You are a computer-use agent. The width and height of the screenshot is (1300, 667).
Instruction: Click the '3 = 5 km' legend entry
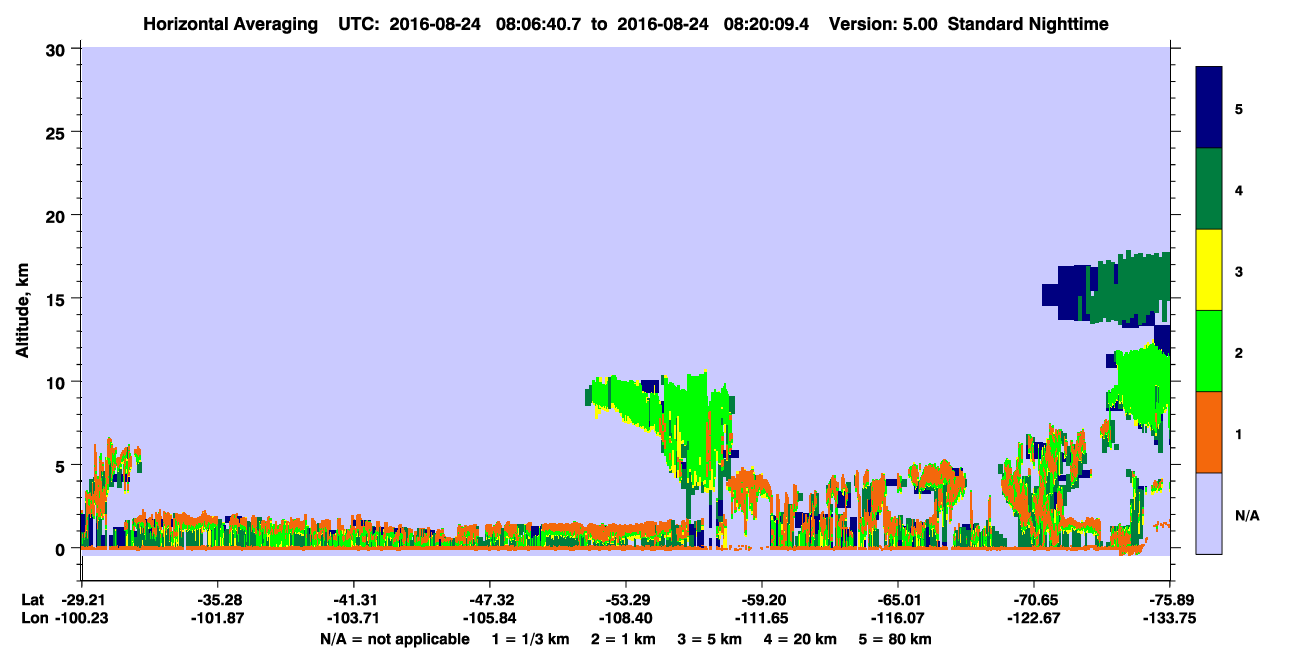710,638
